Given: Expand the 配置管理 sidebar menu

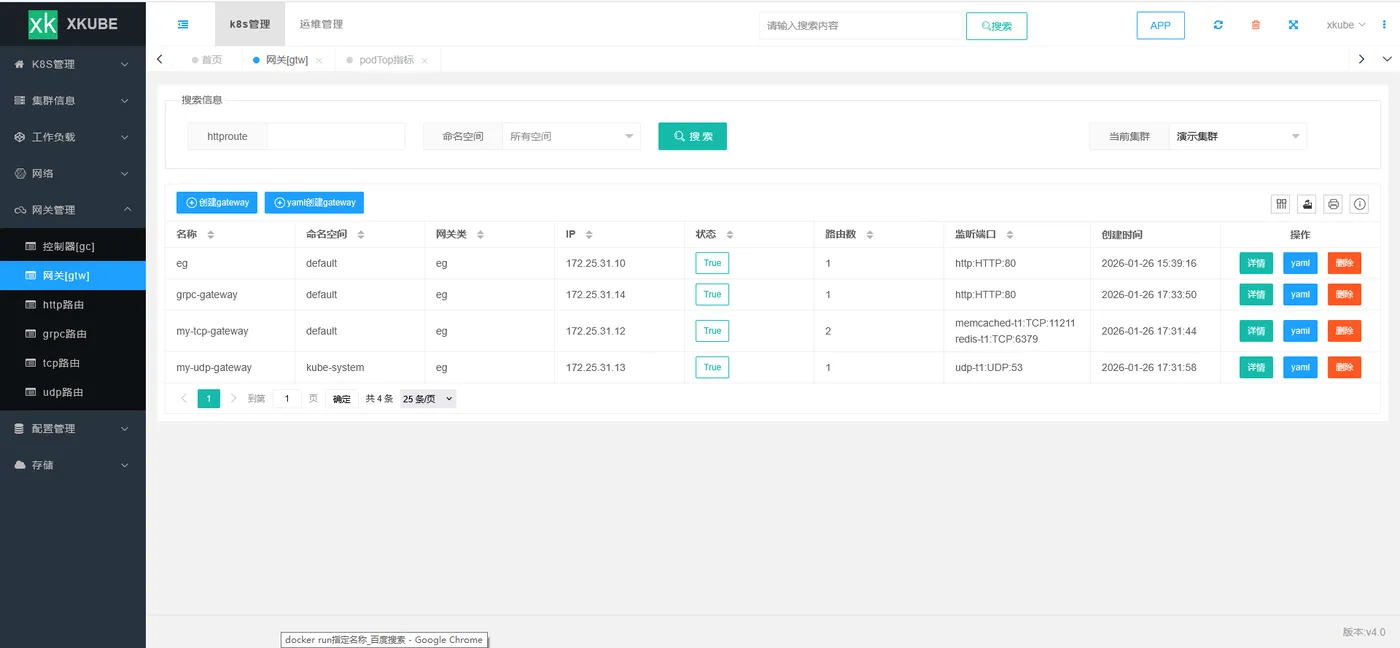Looking at the screenshot, I should pyautogui.click(x=73, y=428).
